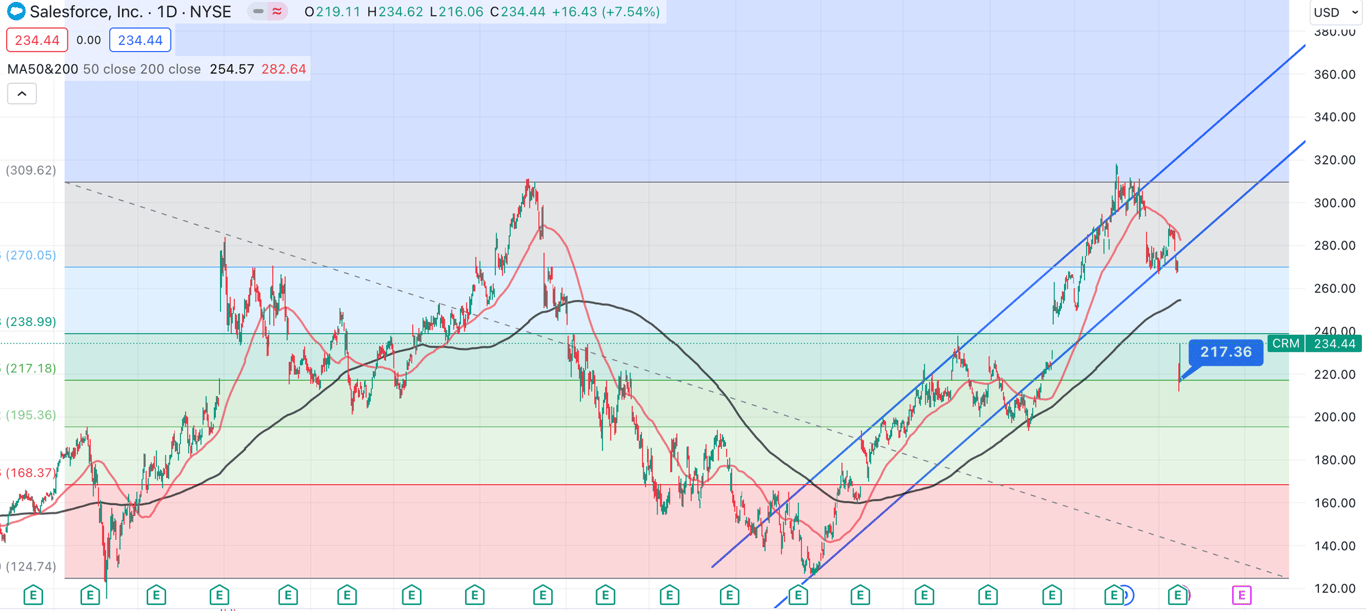This screenshot has width=1366, height=611.
Task: Open the Salesforce, Inc. 1D NYSE symbol title
Action: click(x=130, y=12)
